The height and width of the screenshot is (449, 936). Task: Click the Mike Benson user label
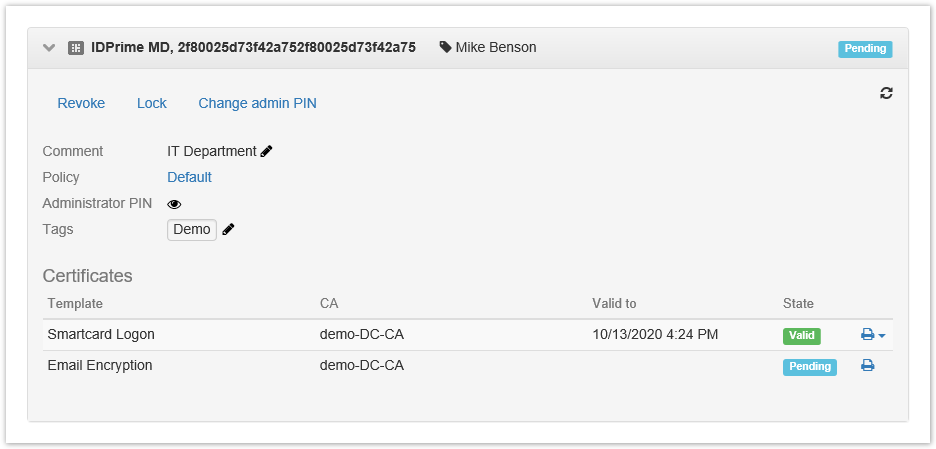pos(496,47)
